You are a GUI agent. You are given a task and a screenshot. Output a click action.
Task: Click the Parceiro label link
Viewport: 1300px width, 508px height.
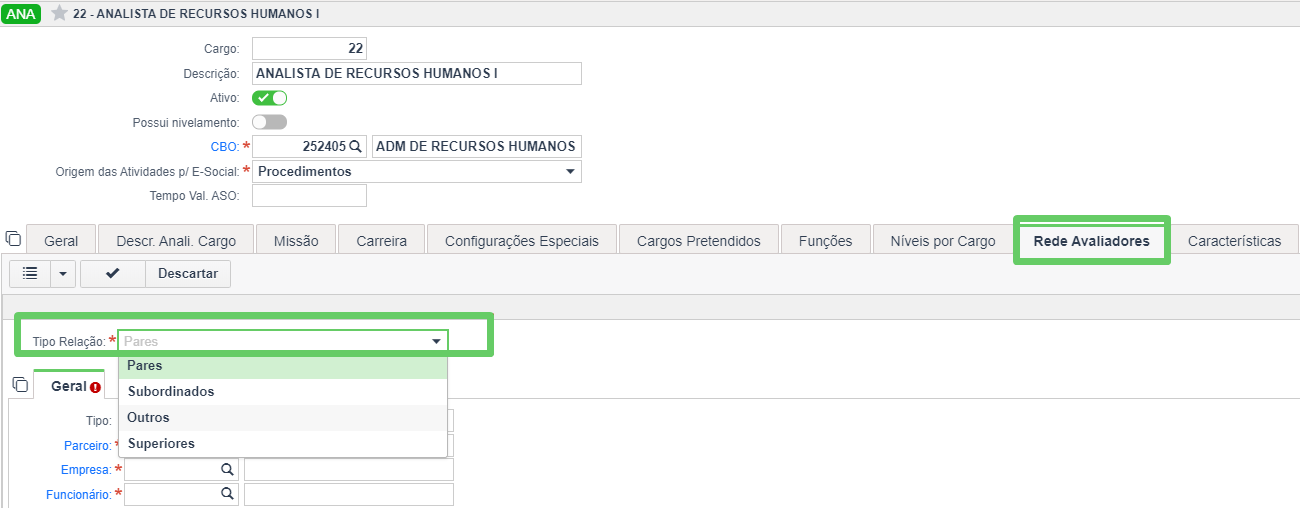86,445
